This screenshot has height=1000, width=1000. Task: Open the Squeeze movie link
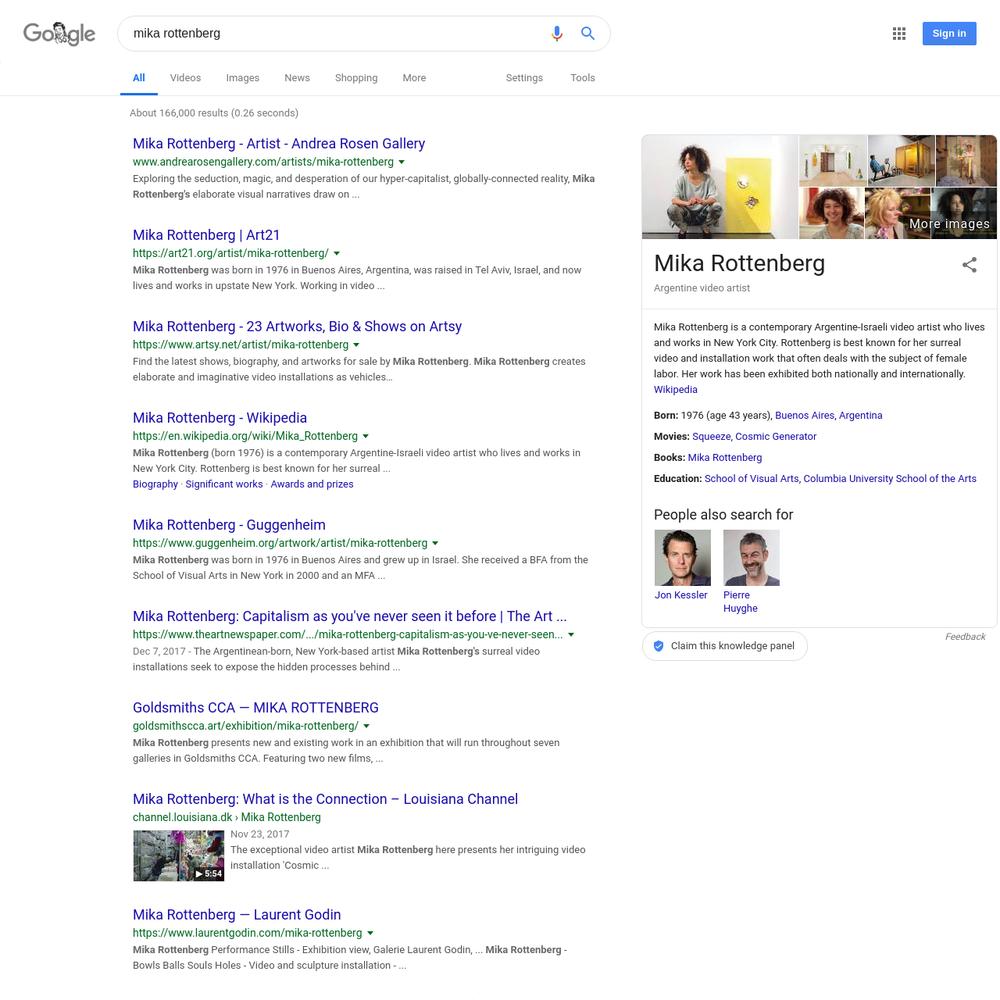(711, 436)
